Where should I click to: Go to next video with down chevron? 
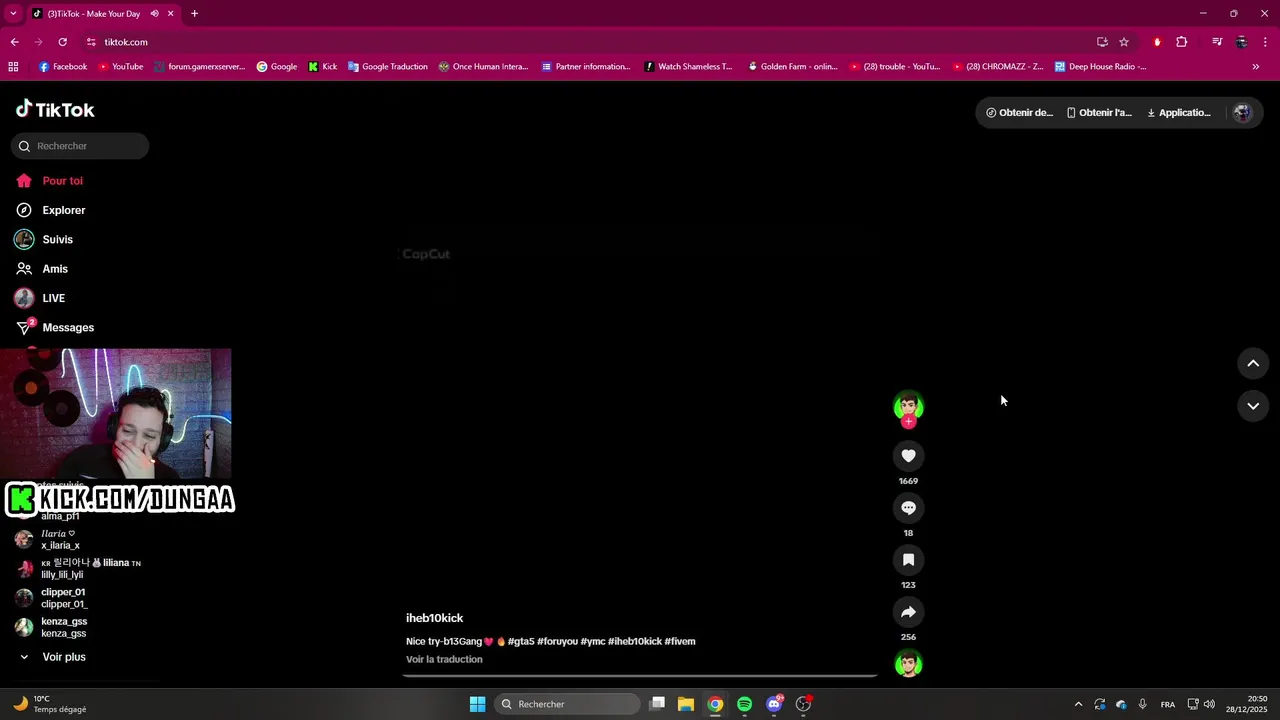click(x=1253, y=406)
